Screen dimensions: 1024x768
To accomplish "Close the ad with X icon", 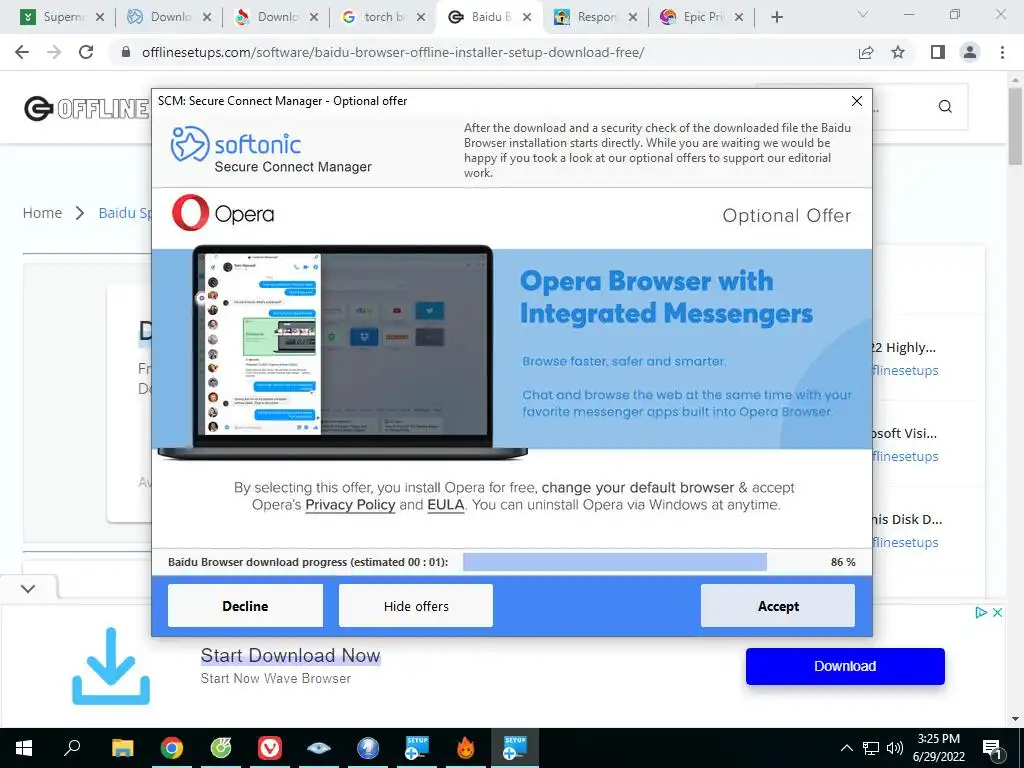I will tap(997, 613).
